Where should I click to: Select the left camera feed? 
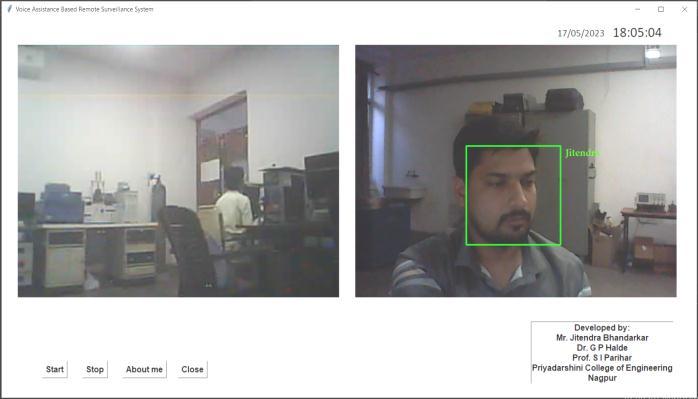pyautogui.click(x=178, y=171)
